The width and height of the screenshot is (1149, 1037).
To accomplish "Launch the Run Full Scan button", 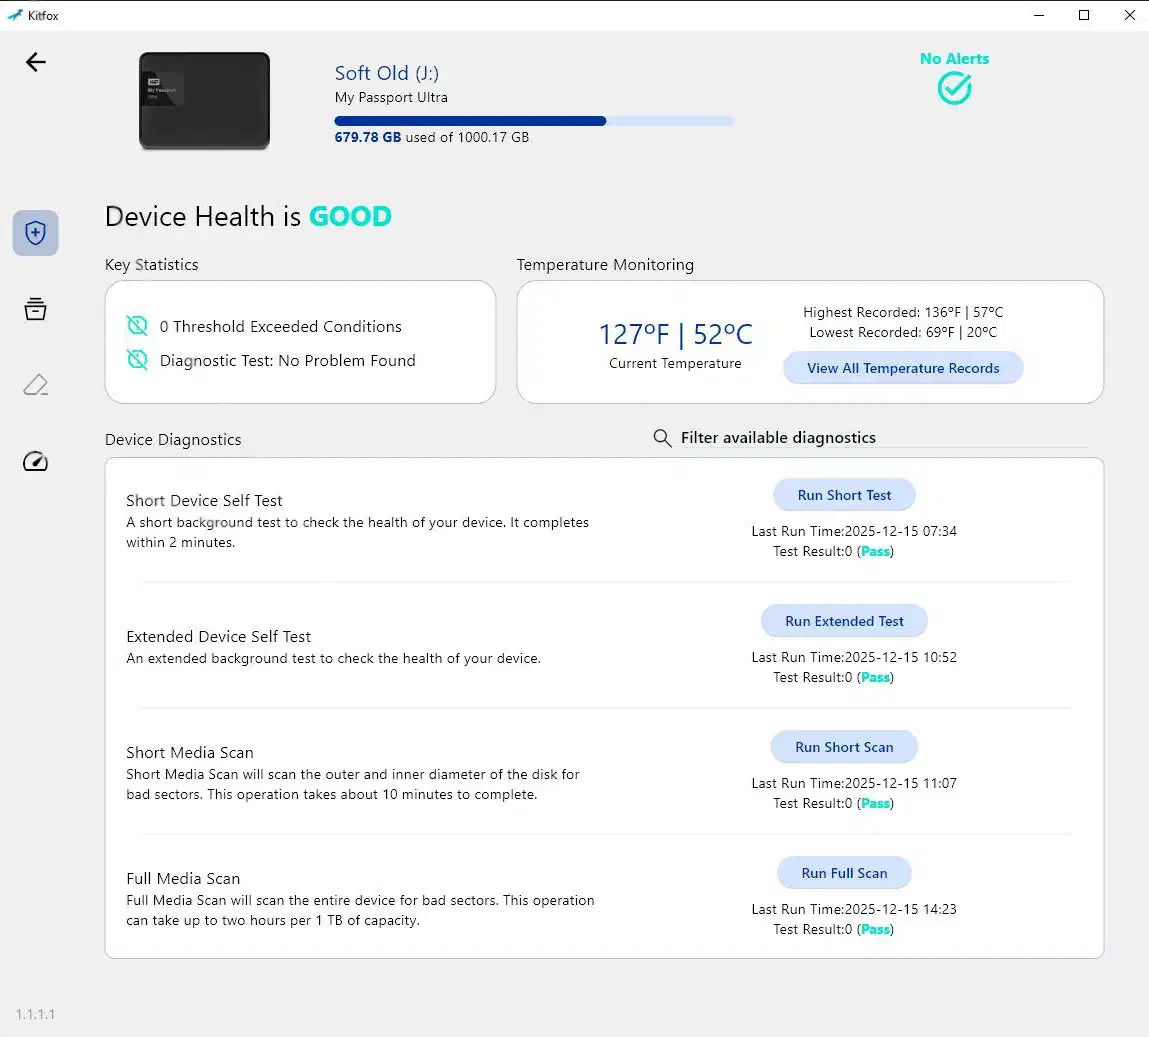I will pyautogui.click(x=844, y=873).
